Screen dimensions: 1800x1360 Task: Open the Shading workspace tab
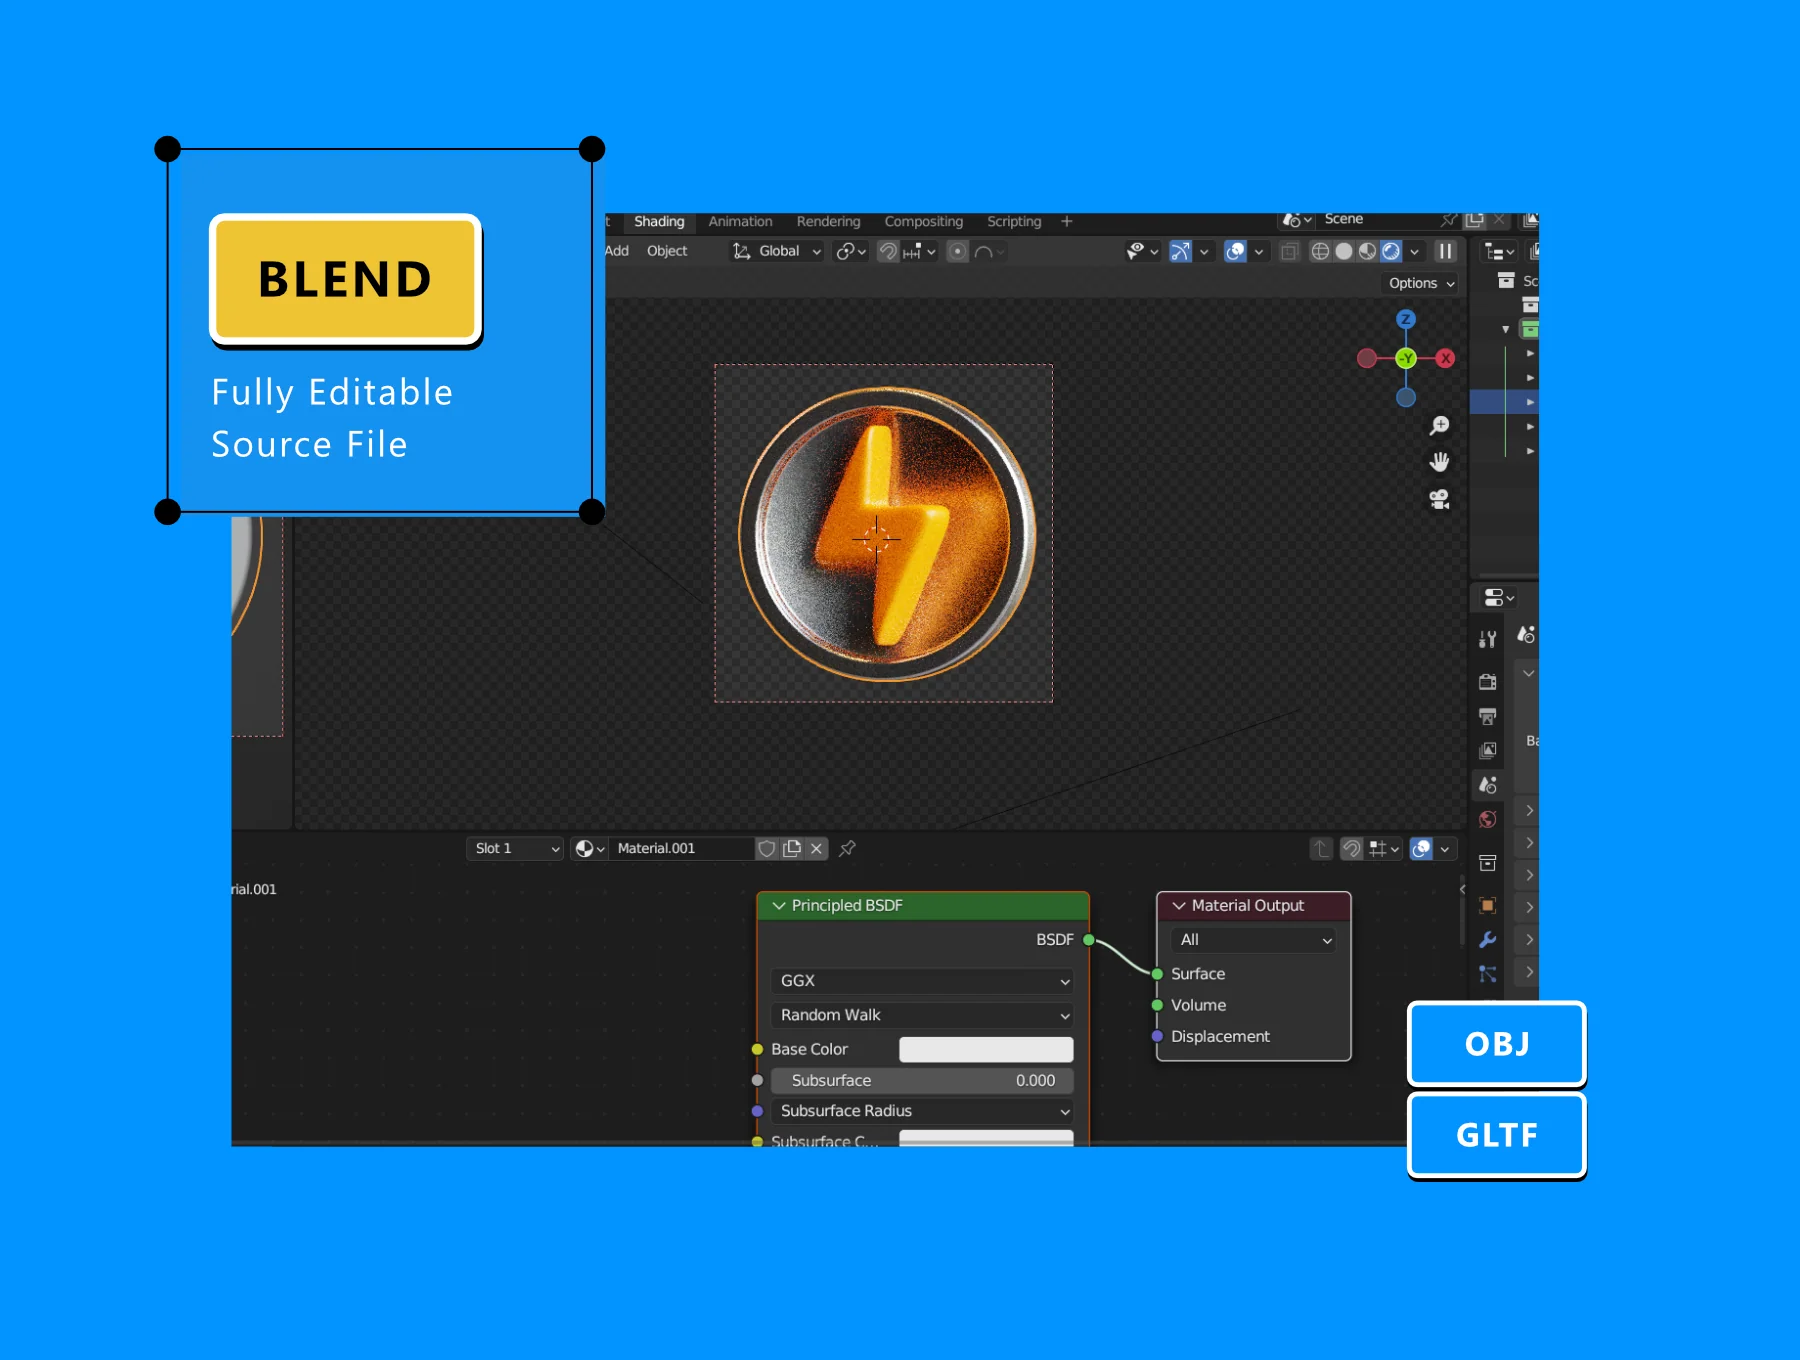659,222
